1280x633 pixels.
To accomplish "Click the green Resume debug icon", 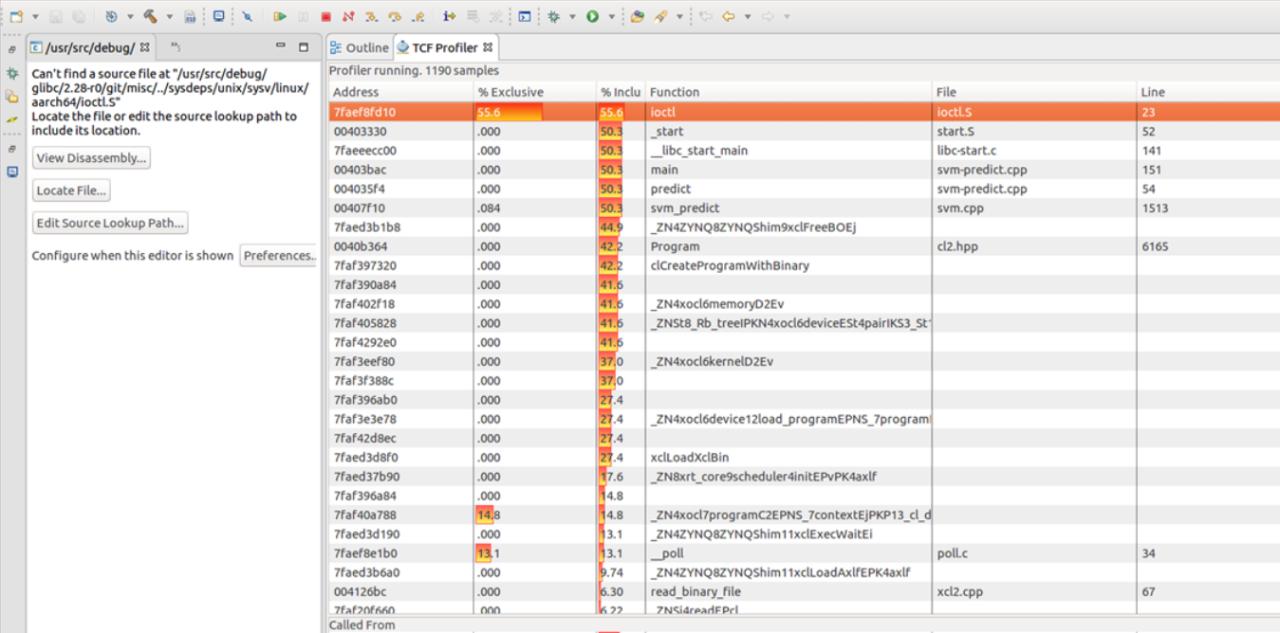I will [x=280, y=17].
